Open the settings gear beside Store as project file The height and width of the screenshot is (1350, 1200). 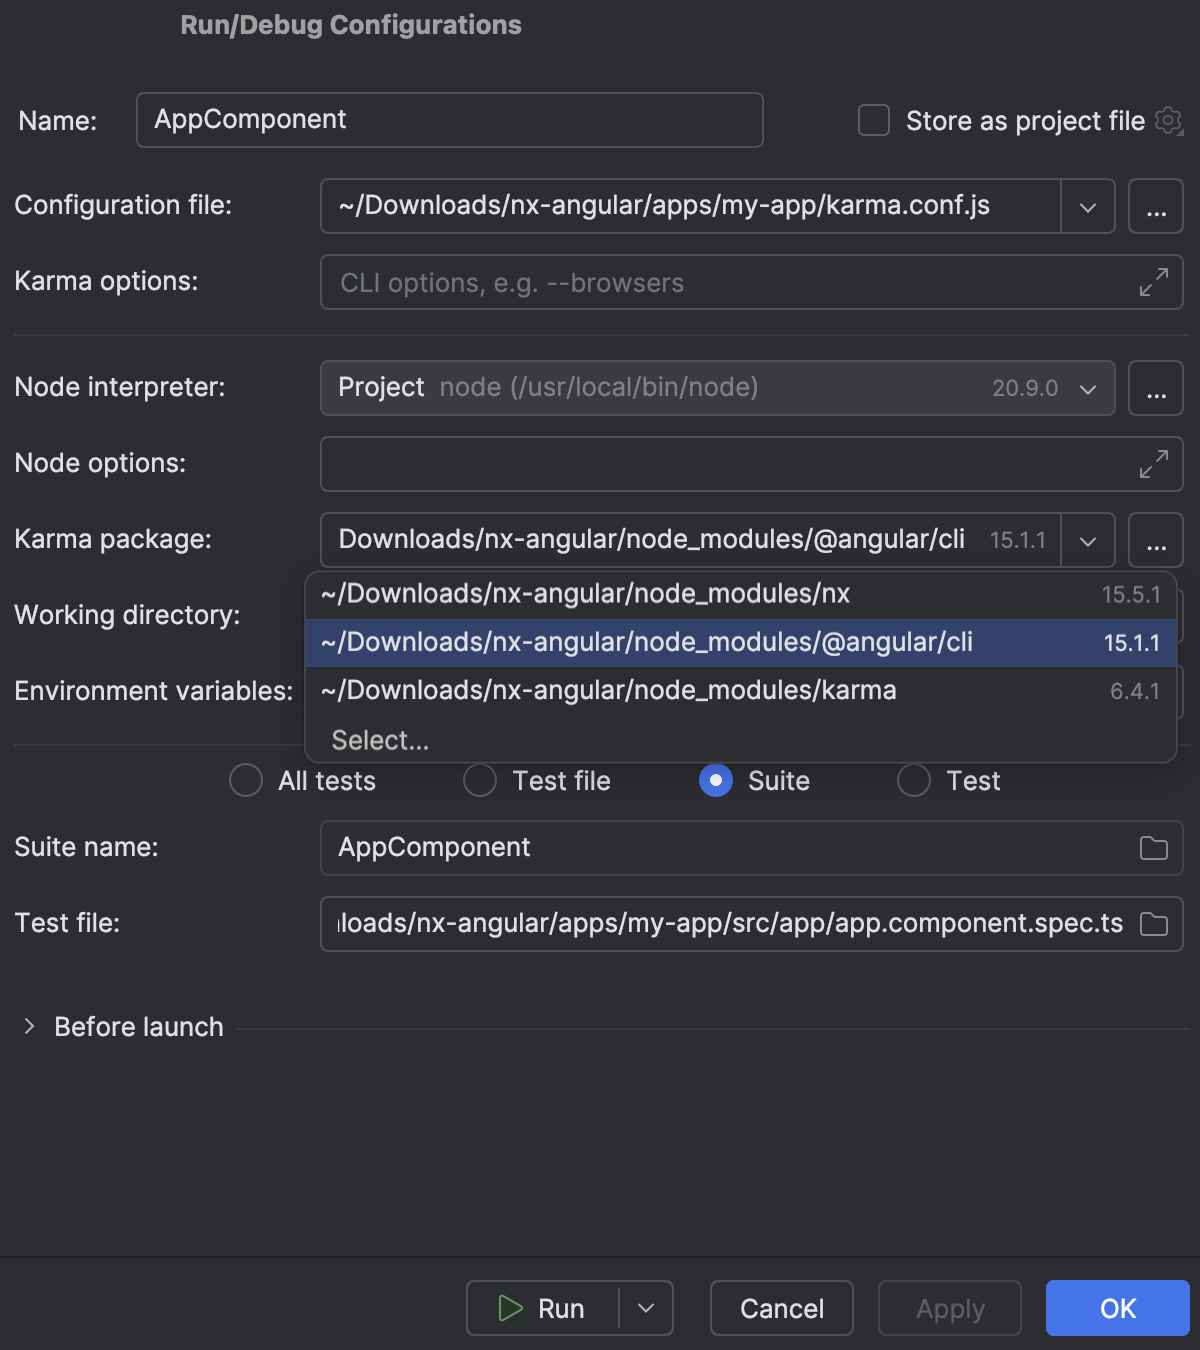click(x=1168, y=120)
